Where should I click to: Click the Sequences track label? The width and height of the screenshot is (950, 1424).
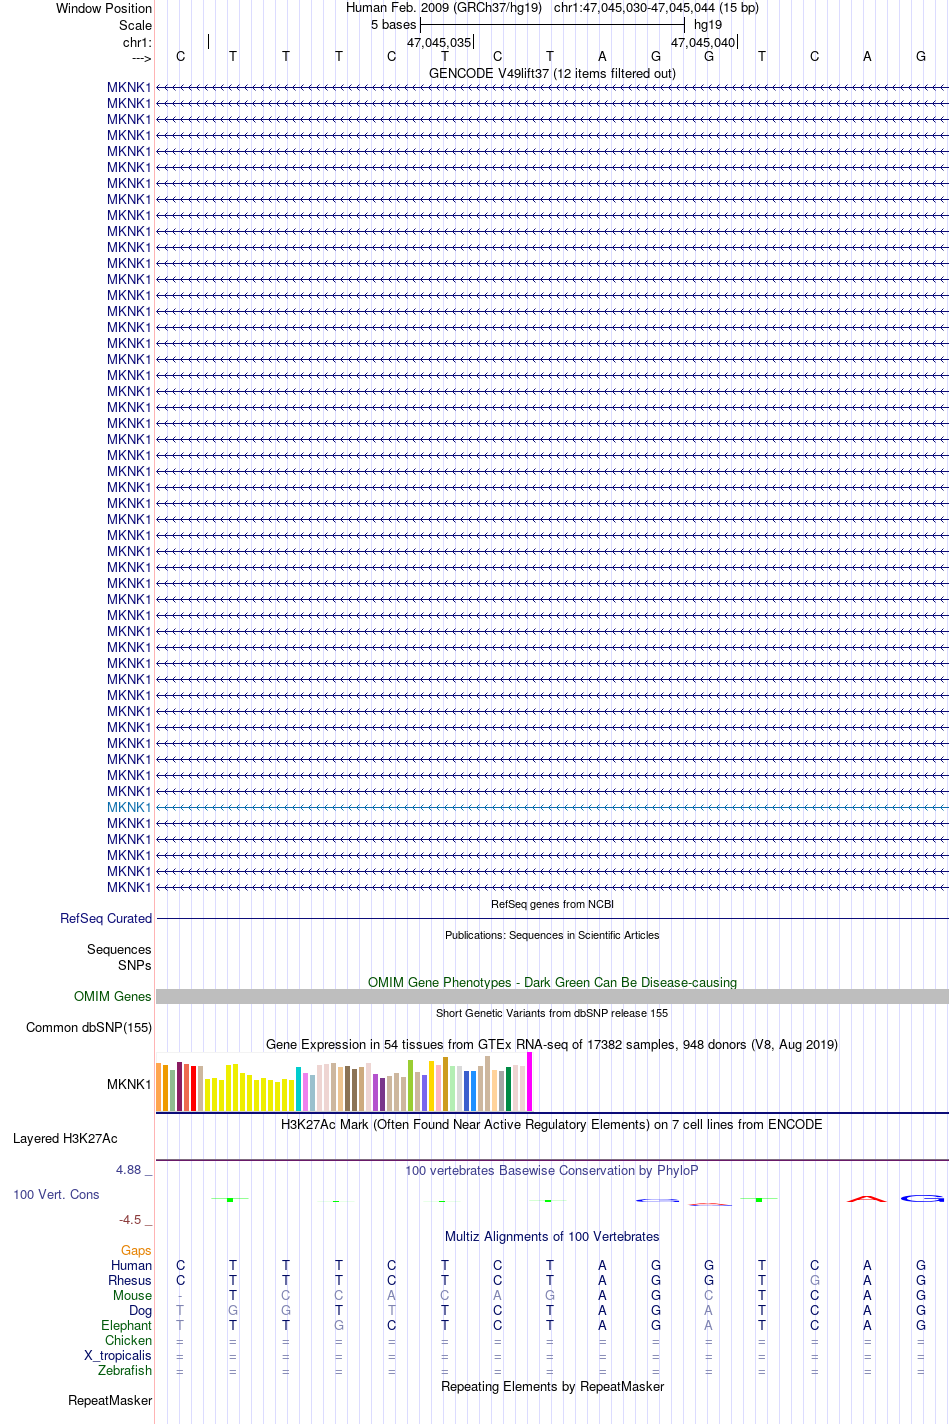(x=119, y=949)
